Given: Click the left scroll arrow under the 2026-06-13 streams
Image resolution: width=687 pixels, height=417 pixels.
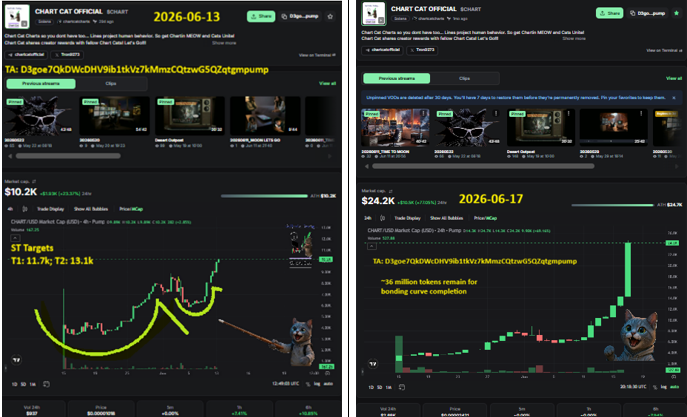Looking at the screenshot, I should coord(10,156).
